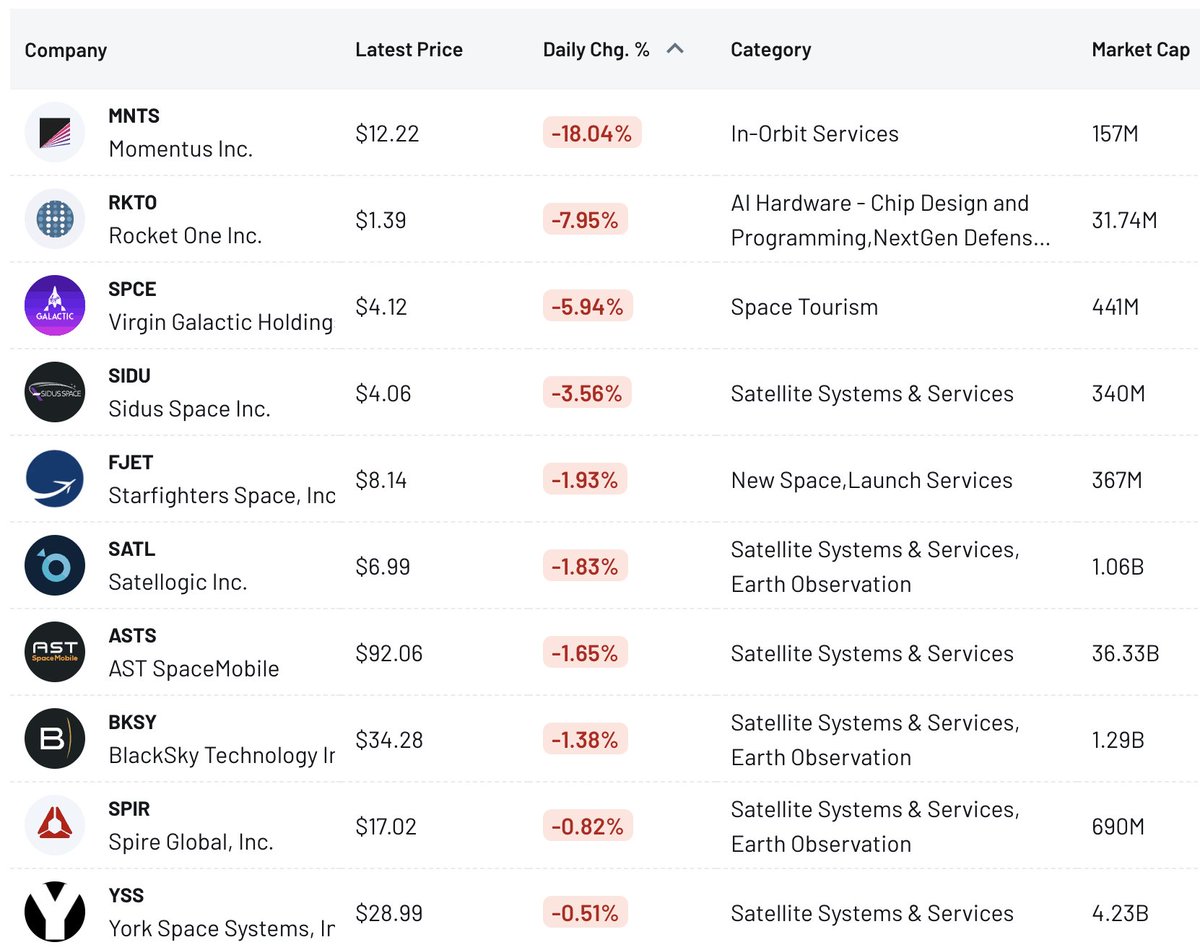Open the Rocket One dotted circle logo
This screenshot has height=950, width=1200.
pyautogui.click(x=55, y=219)
